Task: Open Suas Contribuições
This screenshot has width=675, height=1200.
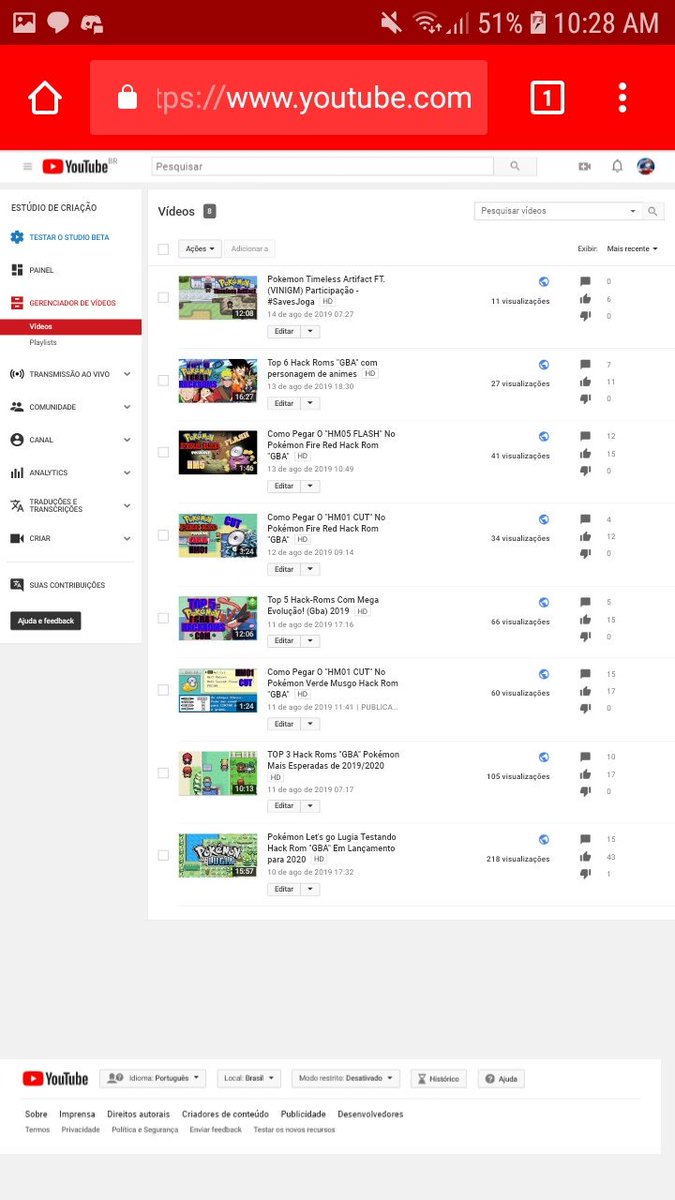Action: pyautogui.click(x=67, y=585)
